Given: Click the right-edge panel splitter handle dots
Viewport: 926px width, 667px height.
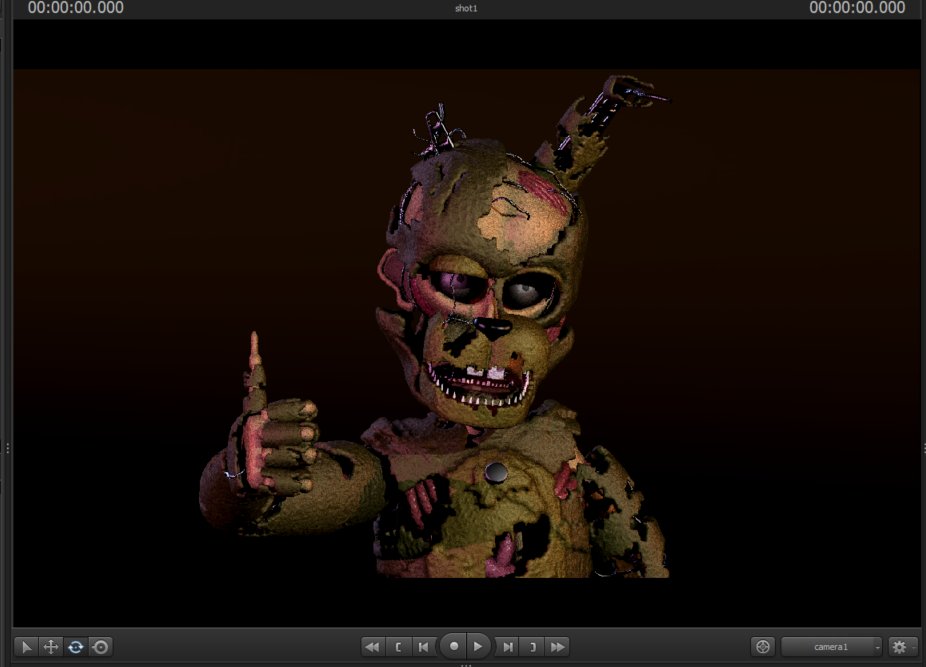Looking at the screenshot, I should click(x=924, y=448).
